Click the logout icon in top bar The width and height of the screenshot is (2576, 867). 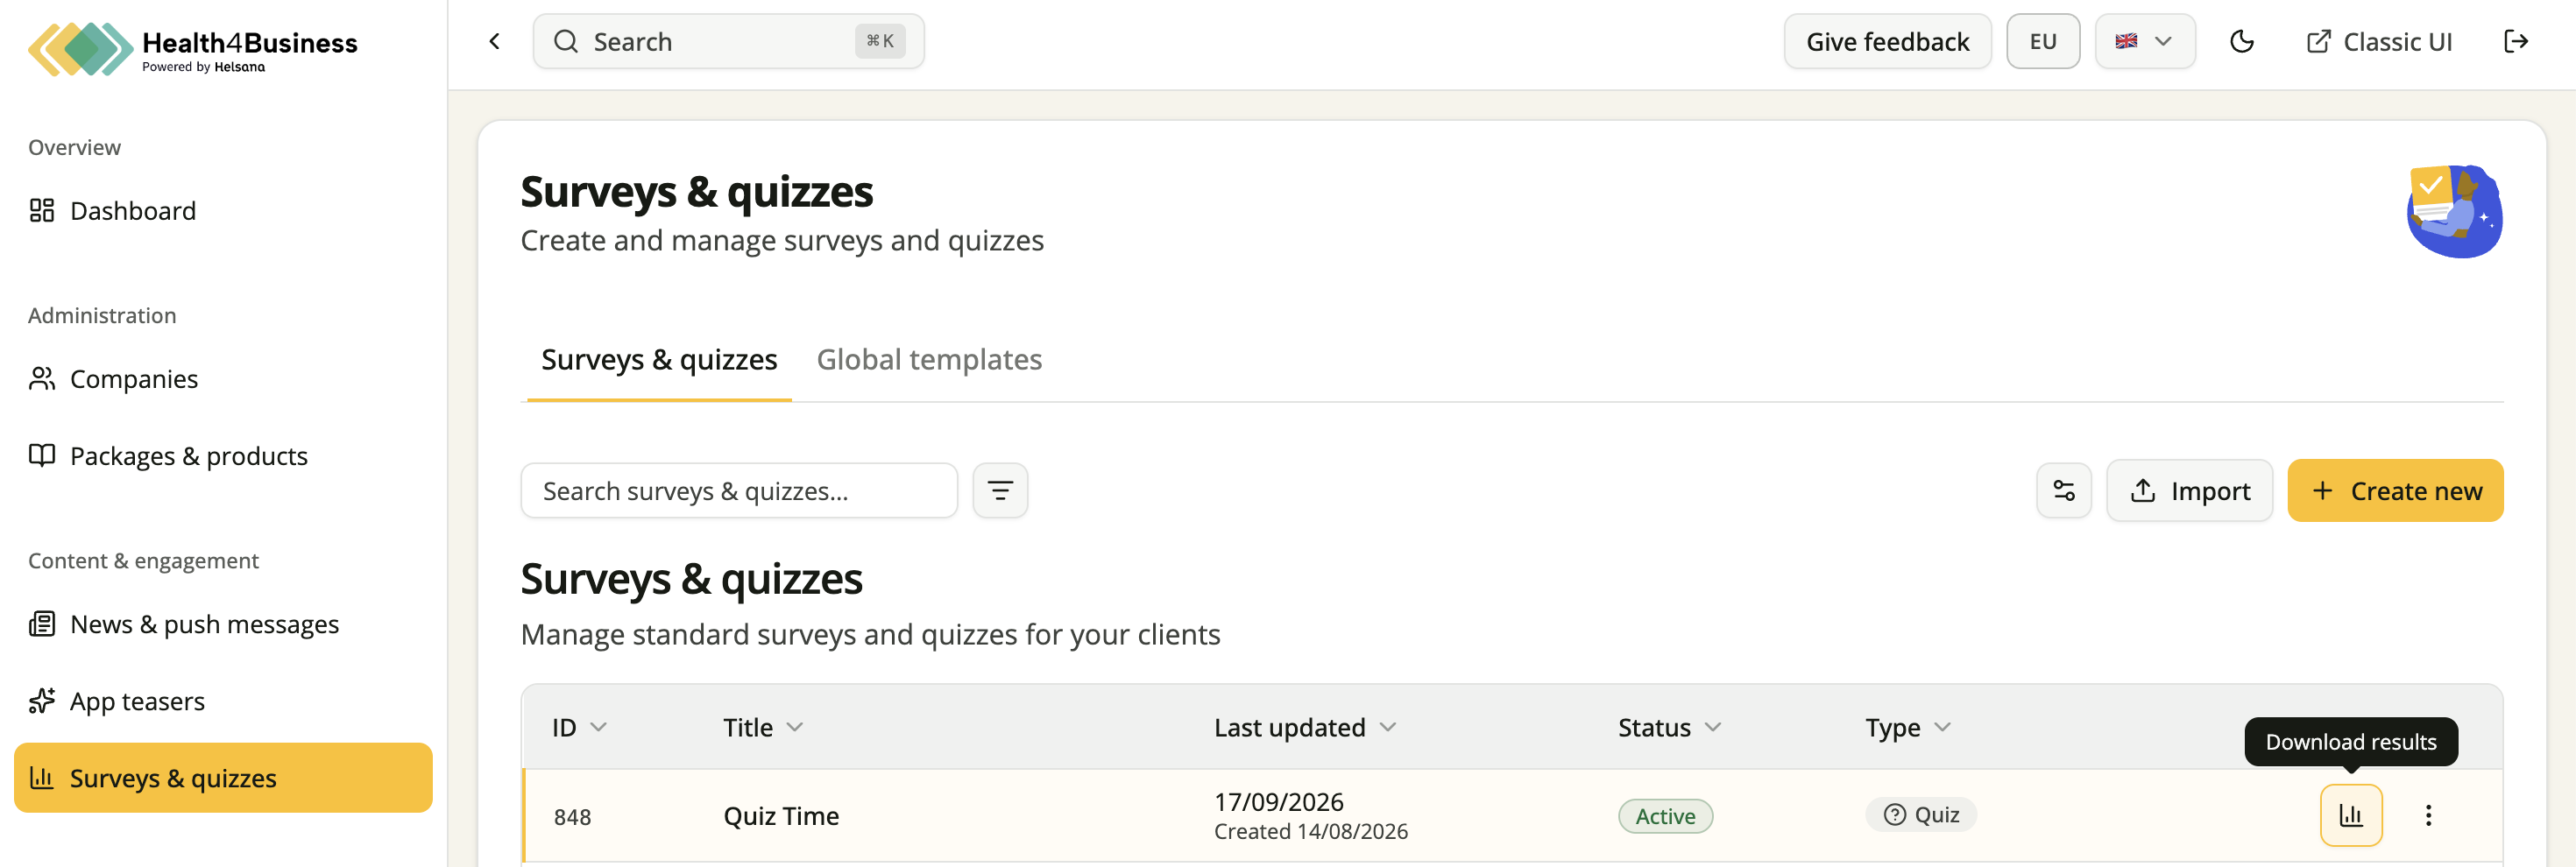pos(2515,41)
